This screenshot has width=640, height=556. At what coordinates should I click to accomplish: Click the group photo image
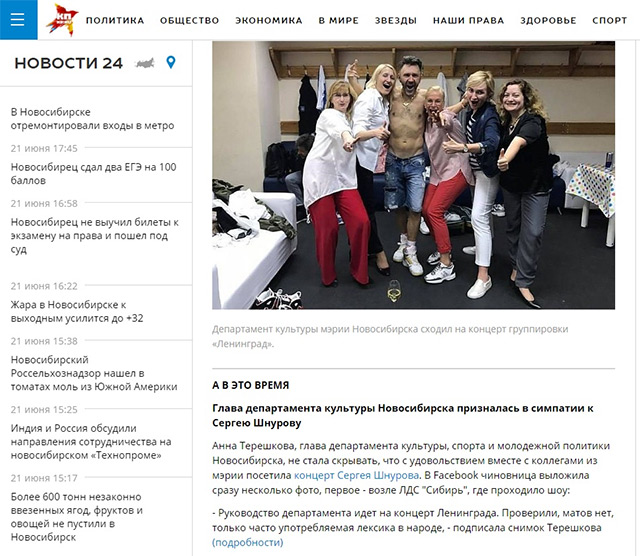pos(413,175)
